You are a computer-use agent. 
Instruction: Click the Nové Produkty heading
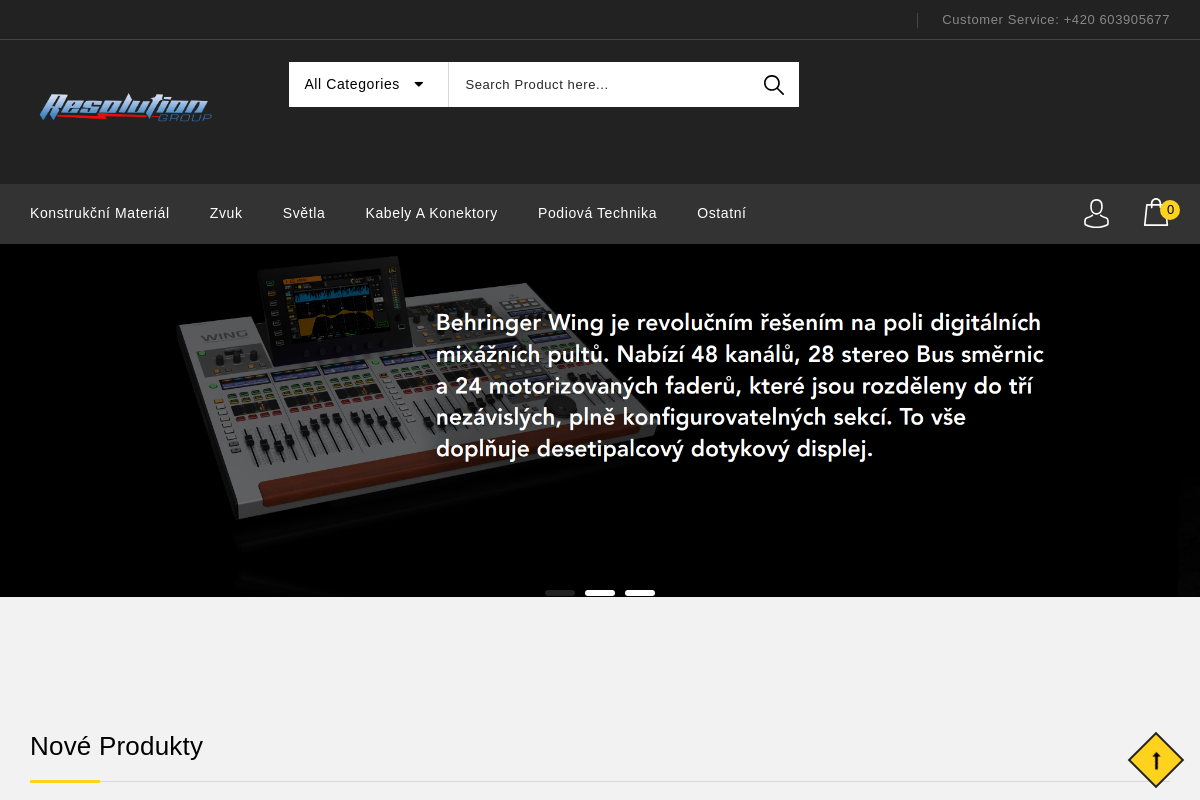coord(116,746)
